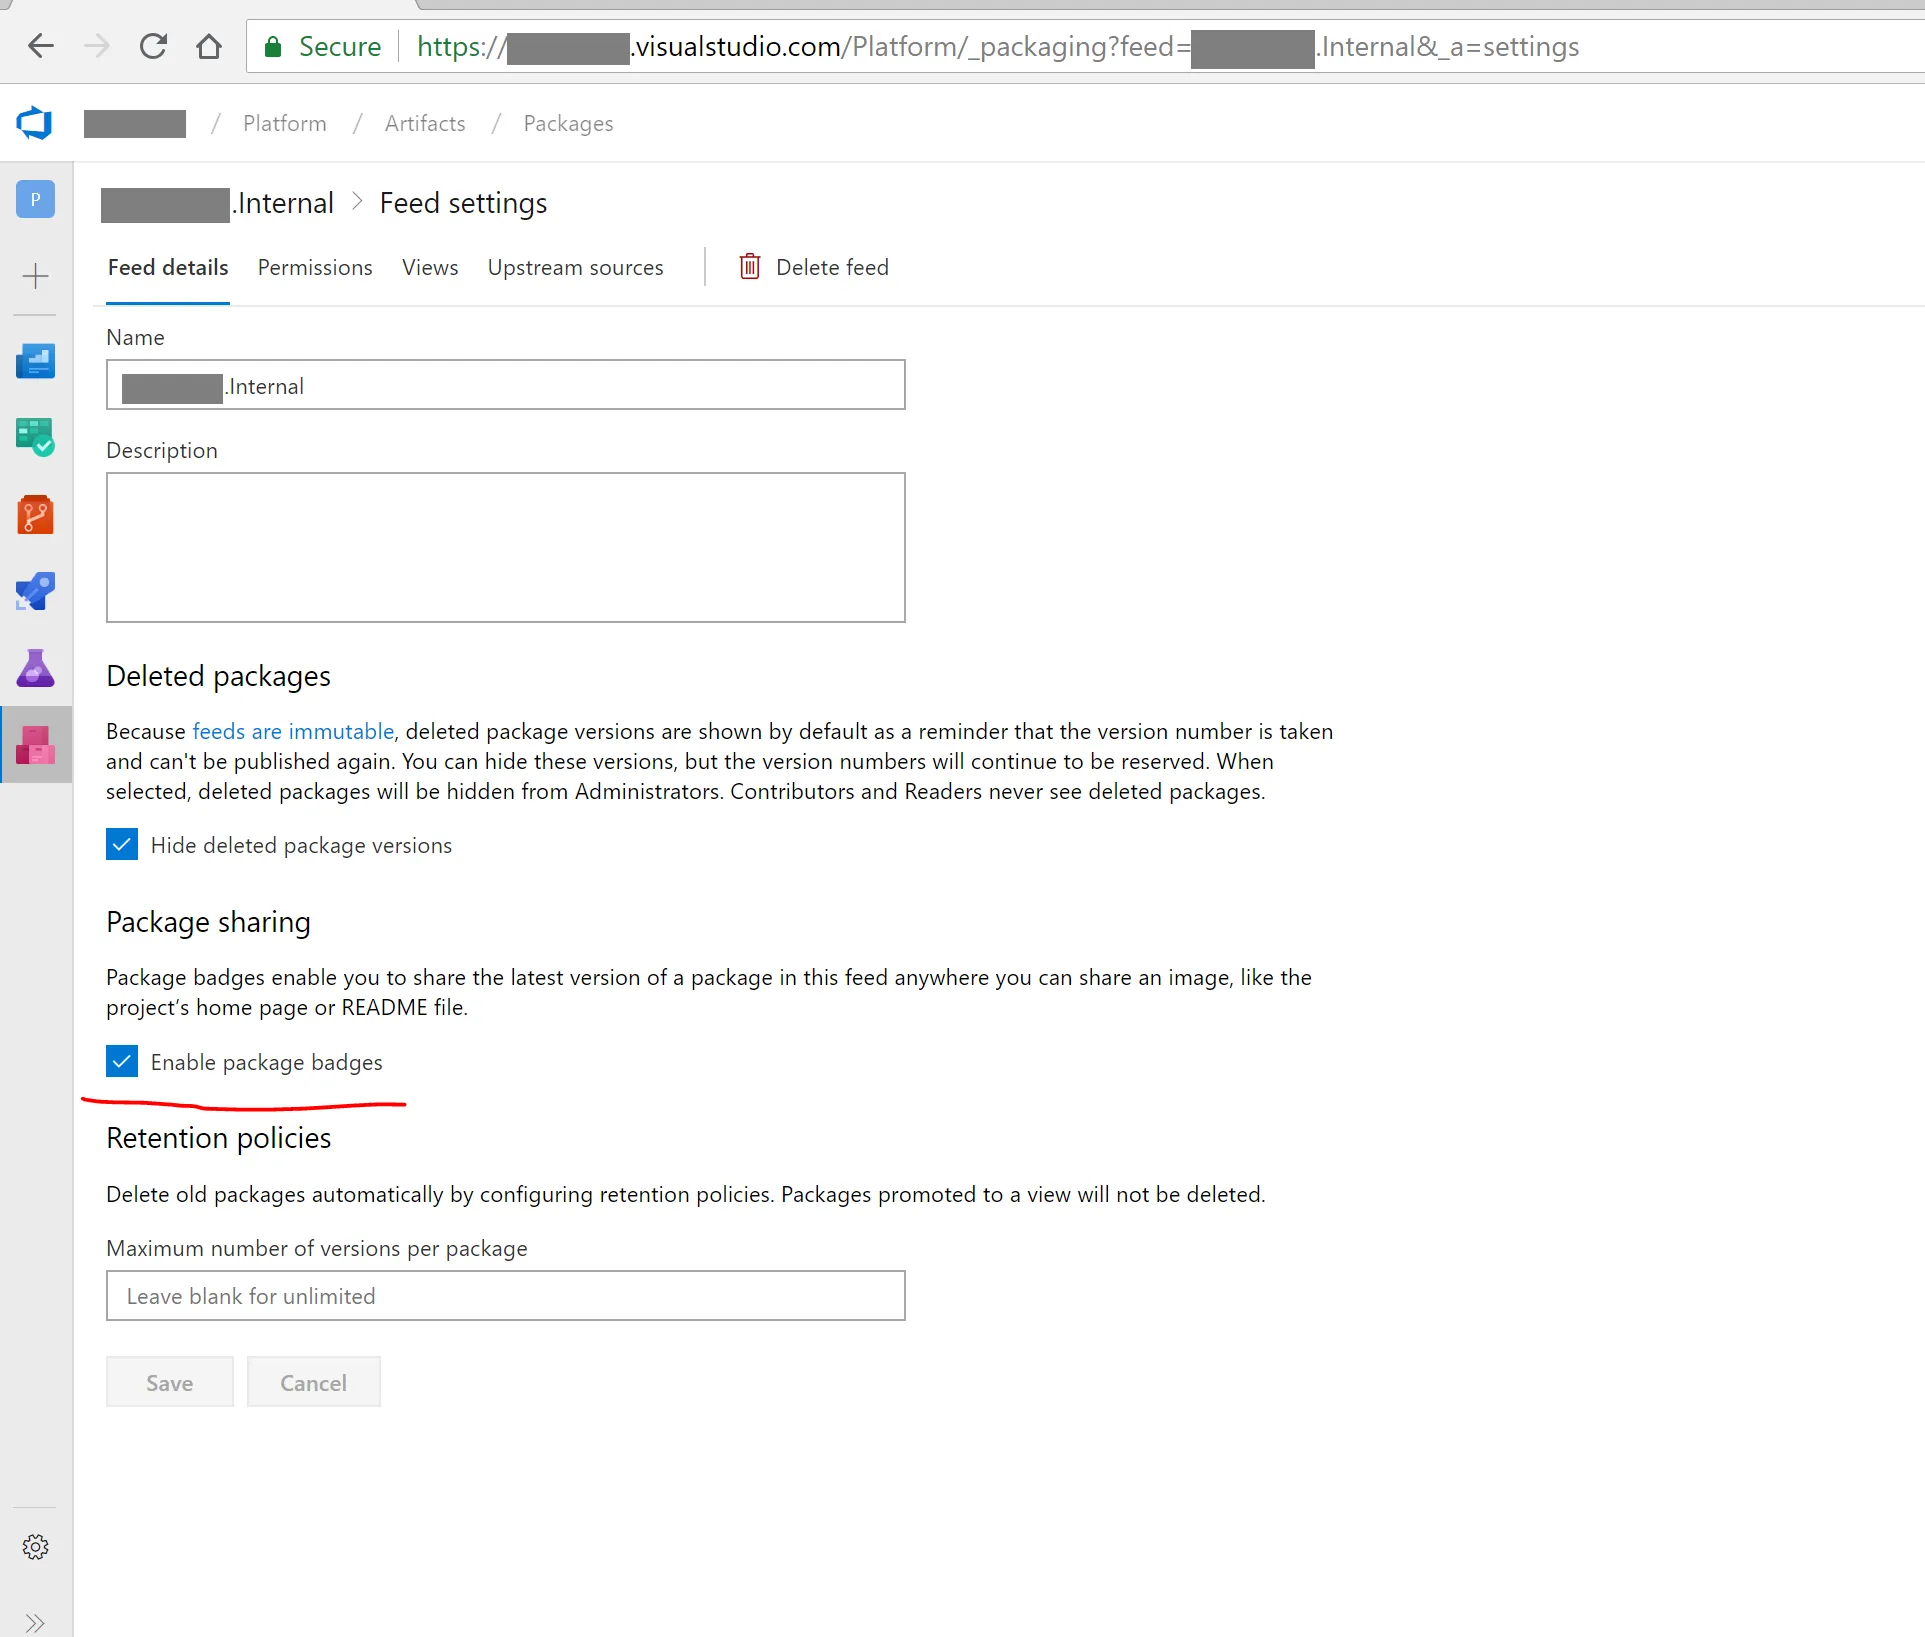Expand the sidebar with double chevron
1925x1637 pixels.
click(x=35, y=1622)
